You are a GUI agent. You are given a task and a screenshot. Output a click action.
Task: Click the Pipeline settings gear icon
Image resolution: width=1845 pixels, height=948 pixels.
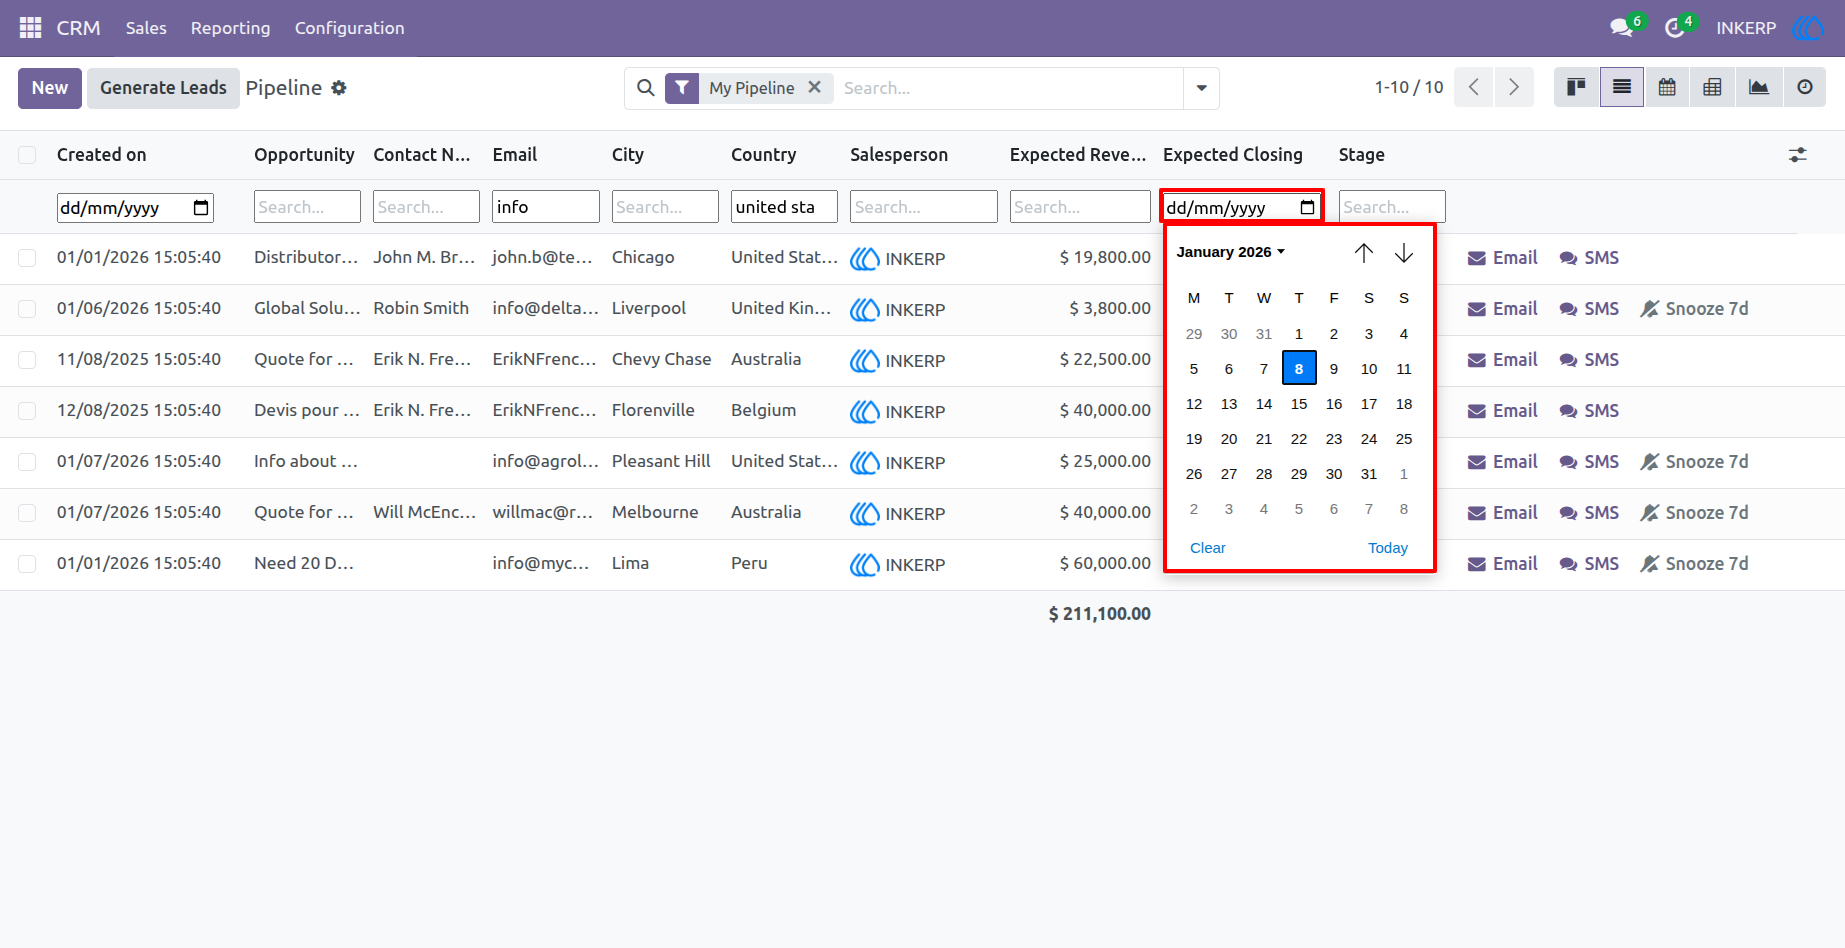[339, 88]
